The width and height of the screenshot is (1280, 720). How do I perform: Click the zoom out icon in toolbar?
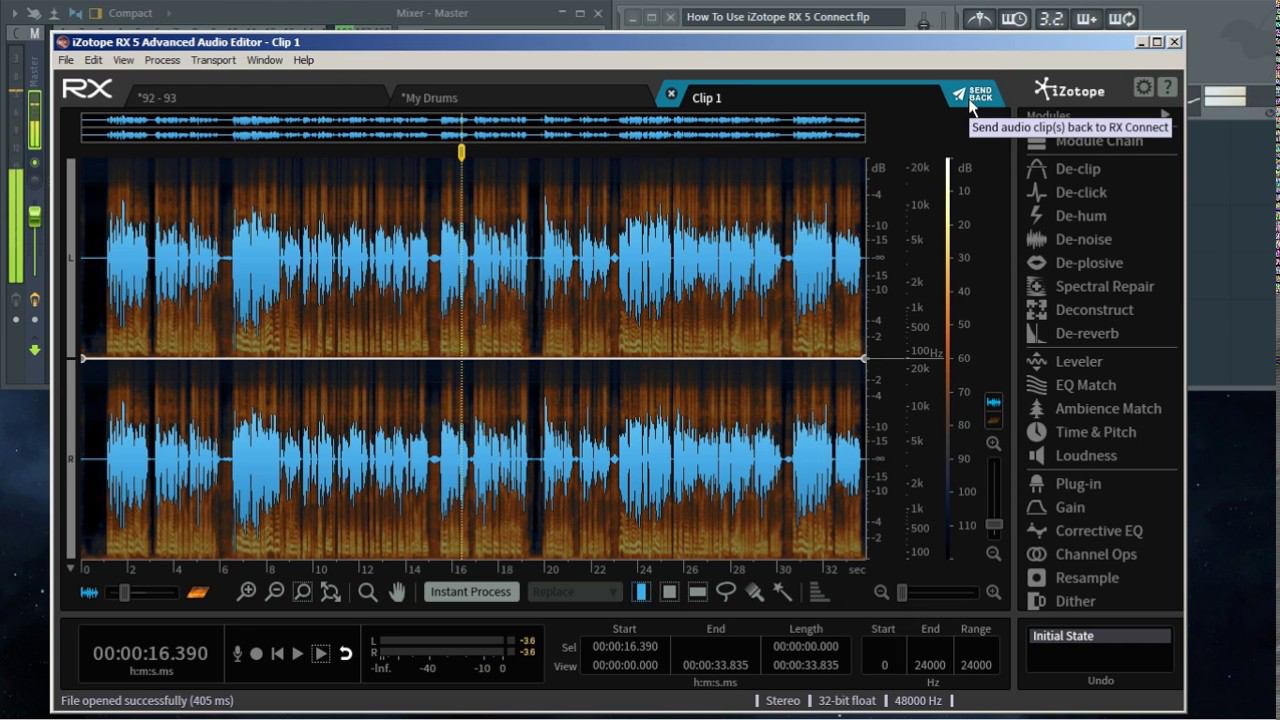274,592
